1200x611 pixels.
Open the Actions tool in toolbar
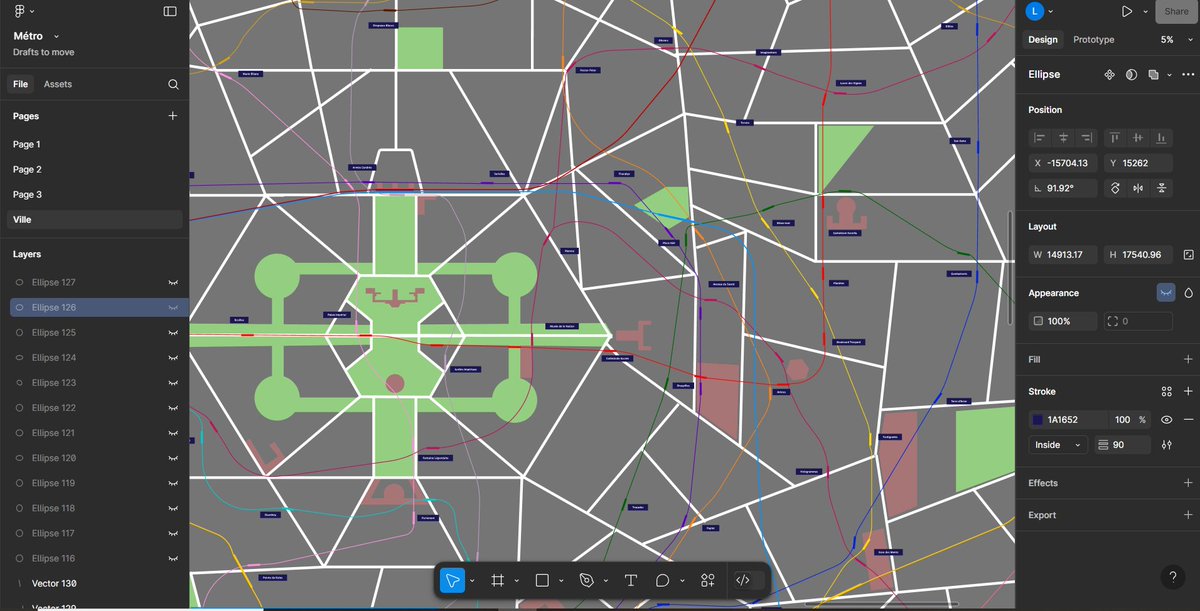pos(707,580)
